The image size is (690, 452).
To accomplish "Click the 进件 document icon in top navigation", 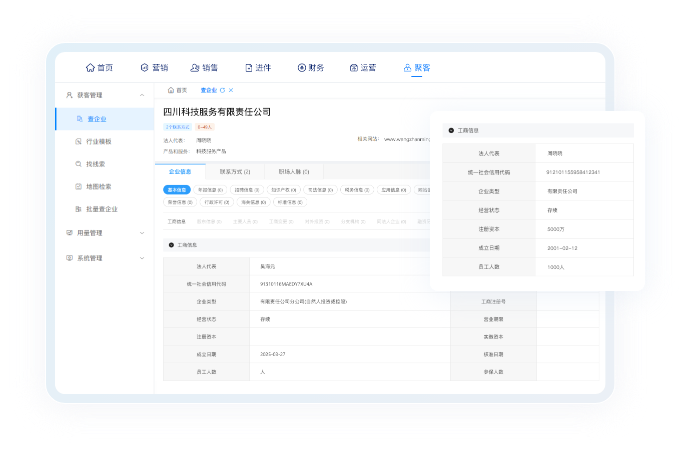I will (248, 68).
